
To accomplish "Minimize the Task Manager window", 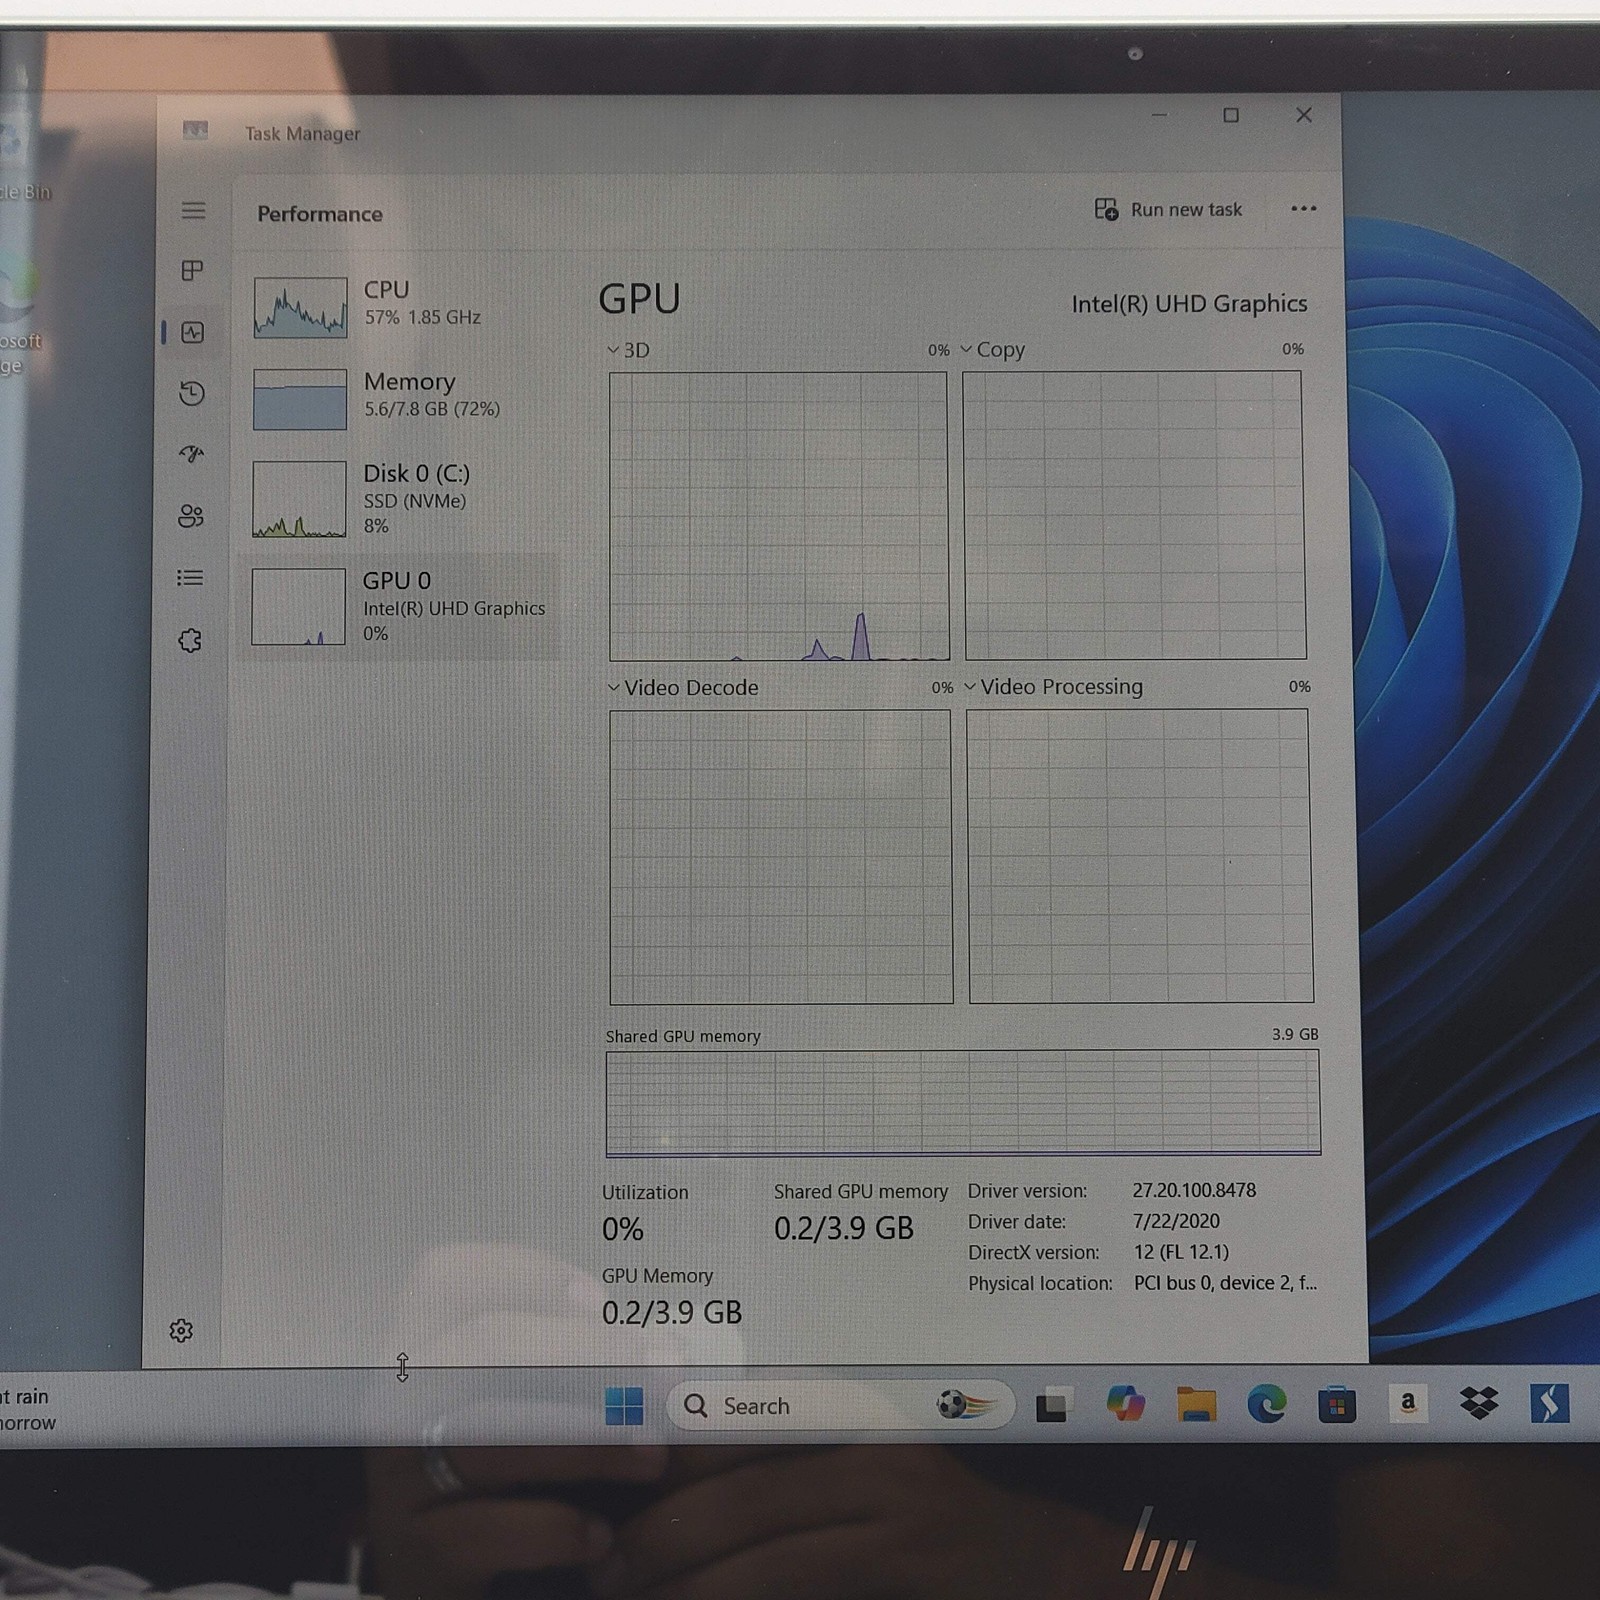I will 1159,116.
